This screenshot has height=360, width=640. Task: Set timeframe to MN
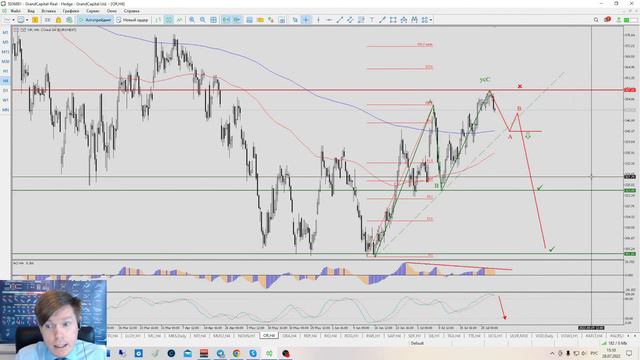[5, 110]
